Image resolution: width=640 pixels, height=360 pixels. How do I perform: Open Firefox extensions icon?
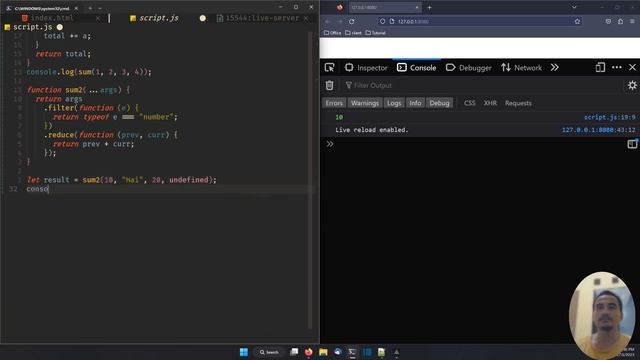click(x=620, y=21)
